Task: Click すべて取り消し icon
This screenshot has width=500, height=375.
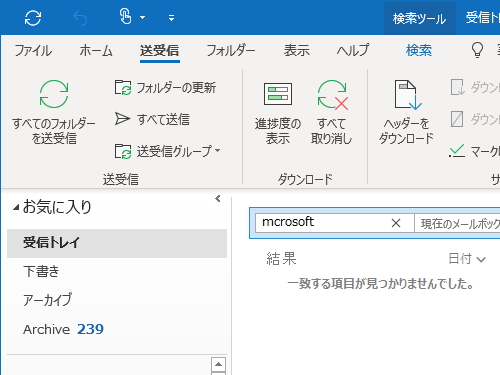Action: tap(333, 95)
